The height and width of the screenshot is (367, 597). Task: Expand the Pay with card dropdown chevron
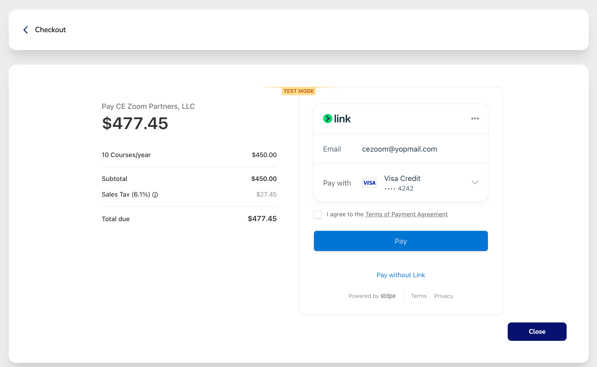[475, 182]
